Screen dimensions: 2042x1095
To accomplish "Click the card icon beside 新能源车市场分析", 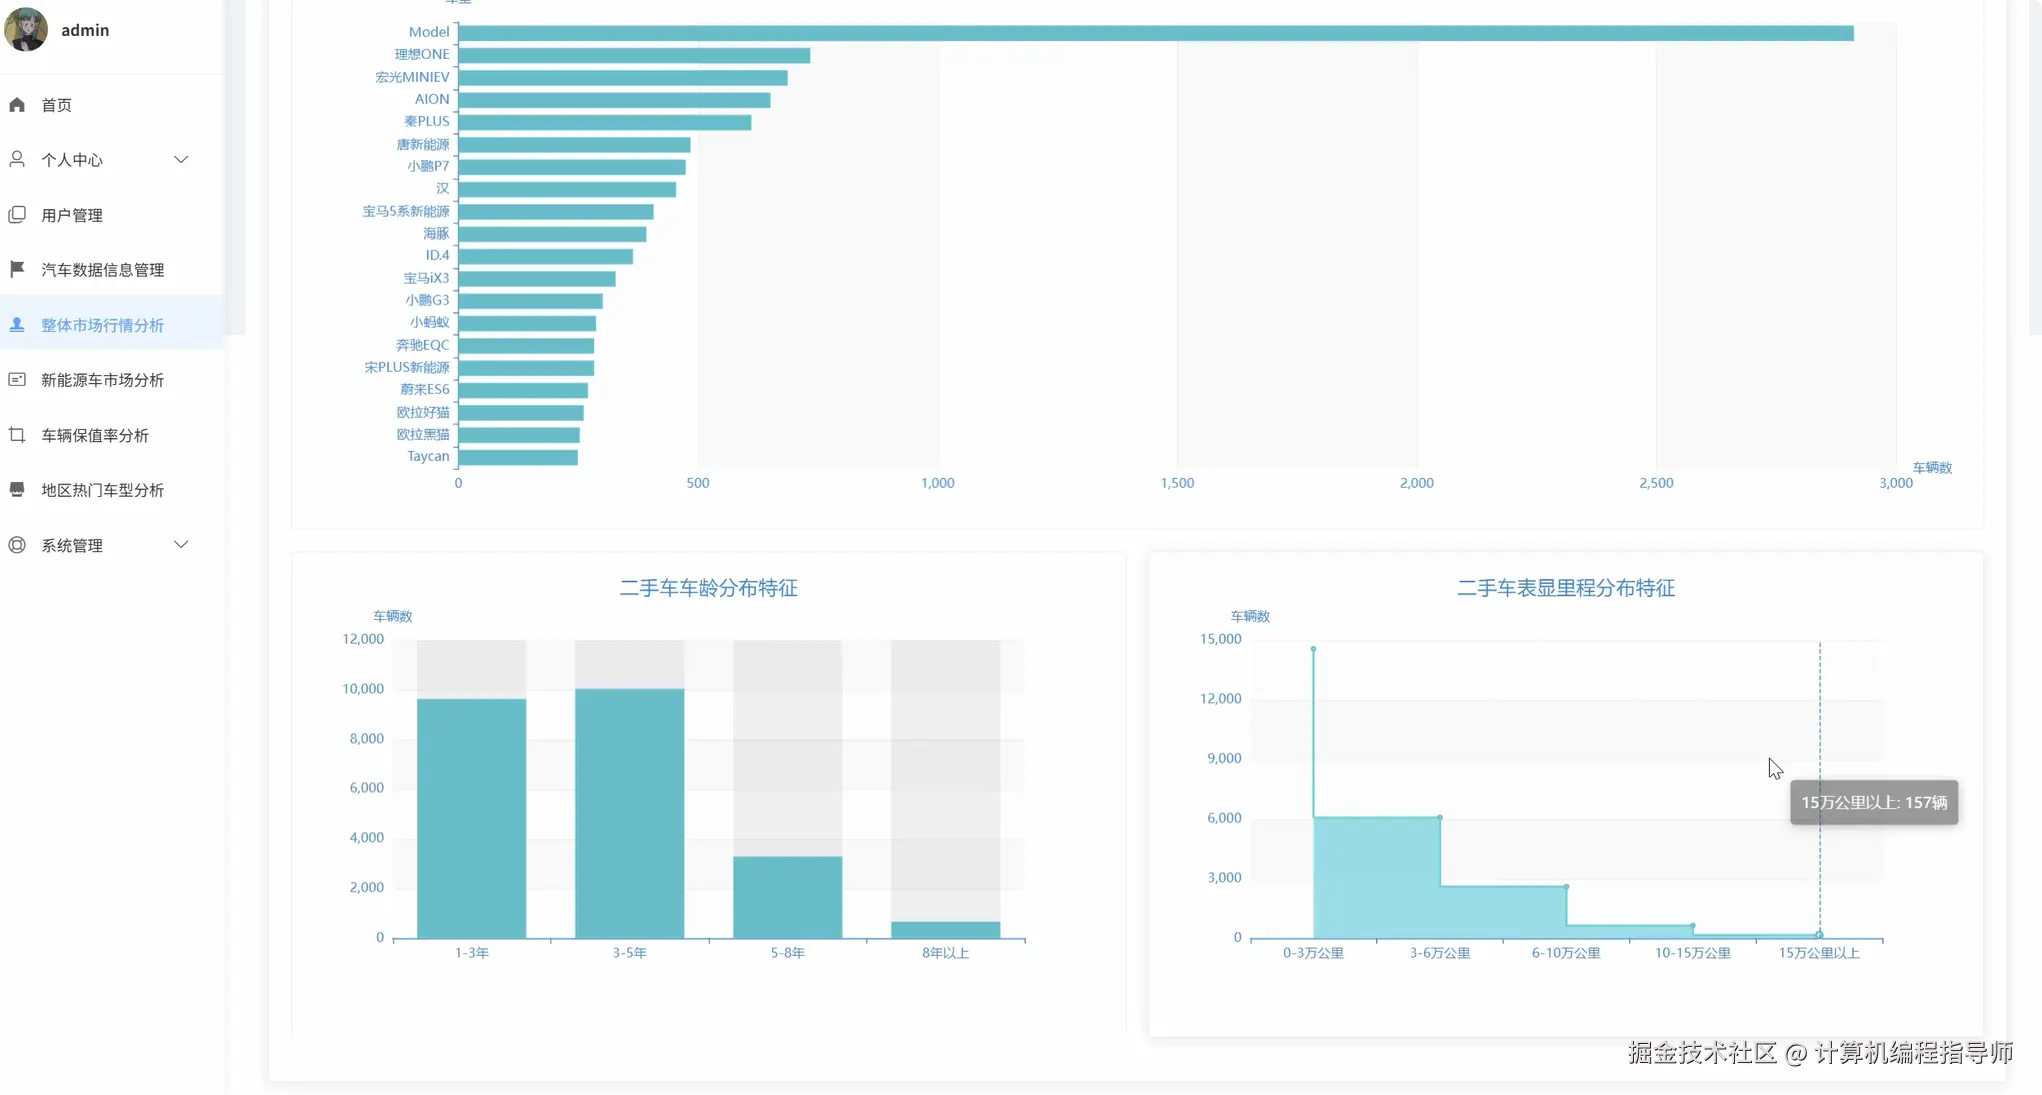I will pyautogui.click(x=17, y=379).
